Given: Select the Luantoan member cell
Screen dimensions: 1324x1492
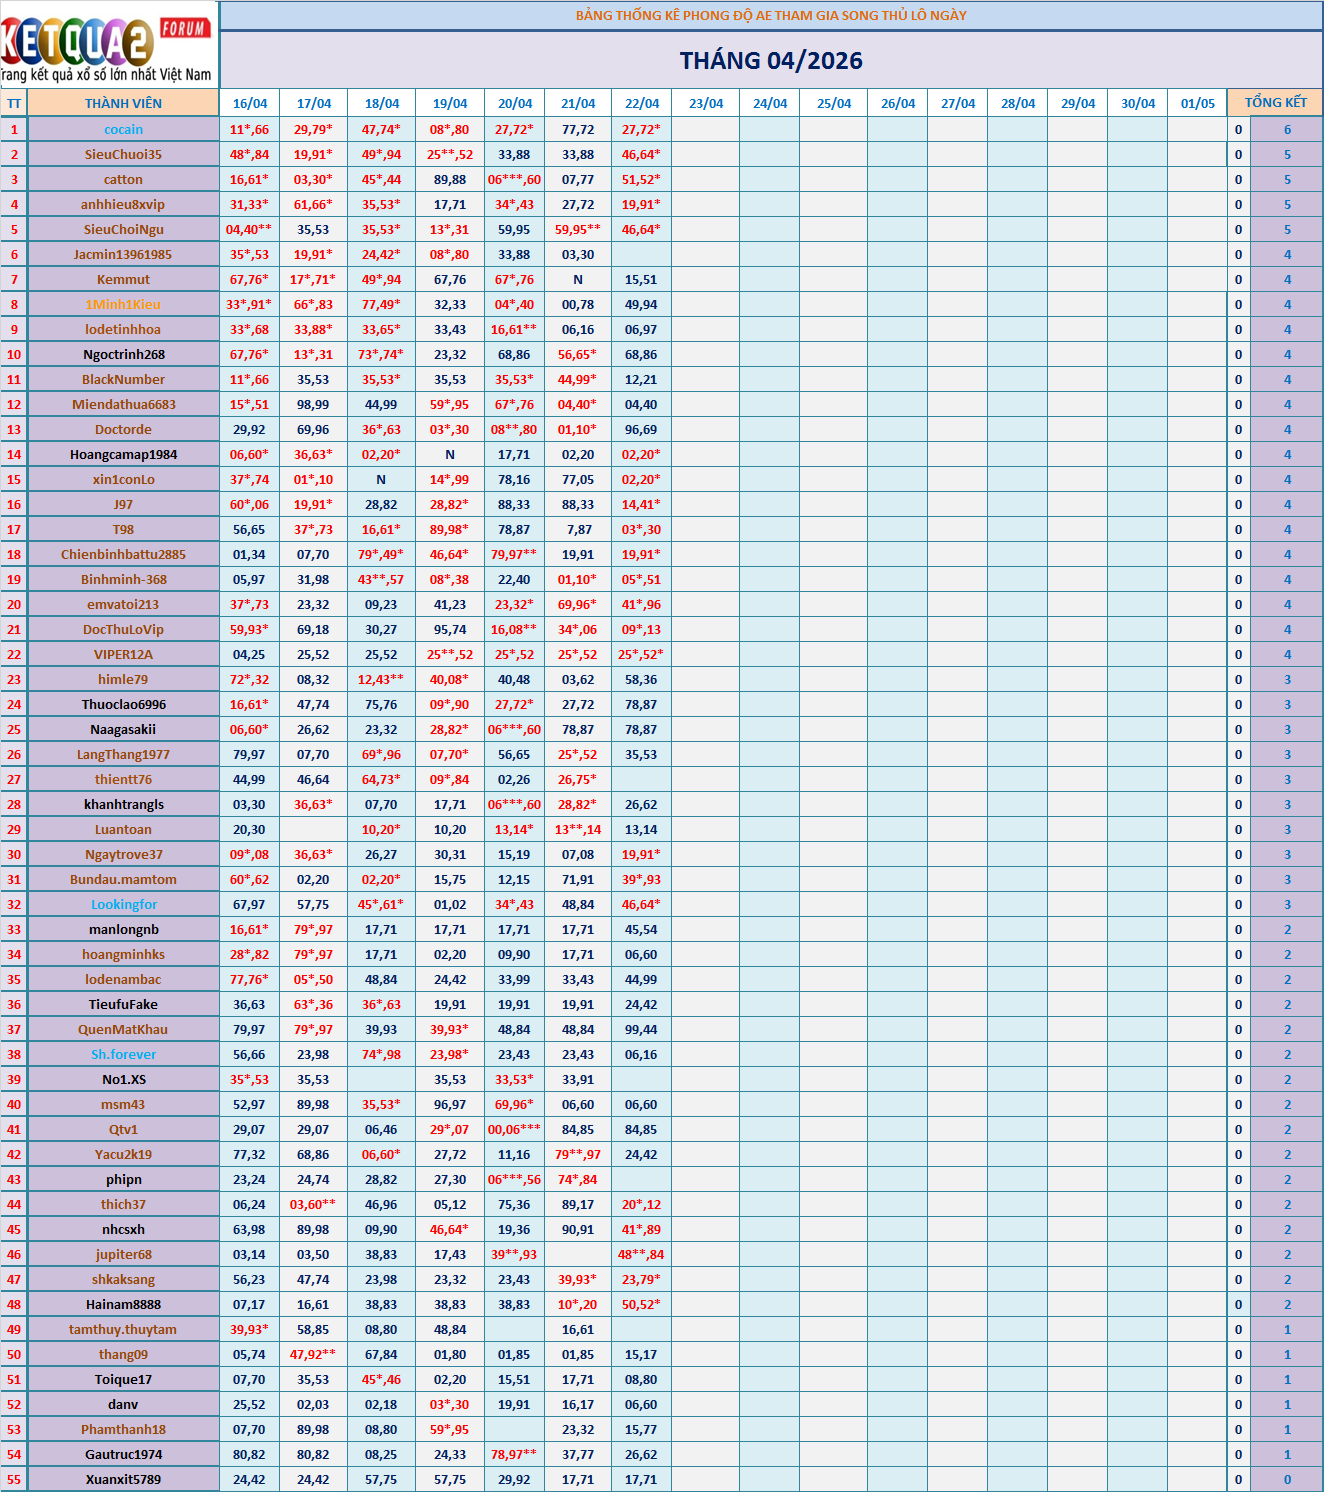Looking at the screenshot, I should point(123,829).
